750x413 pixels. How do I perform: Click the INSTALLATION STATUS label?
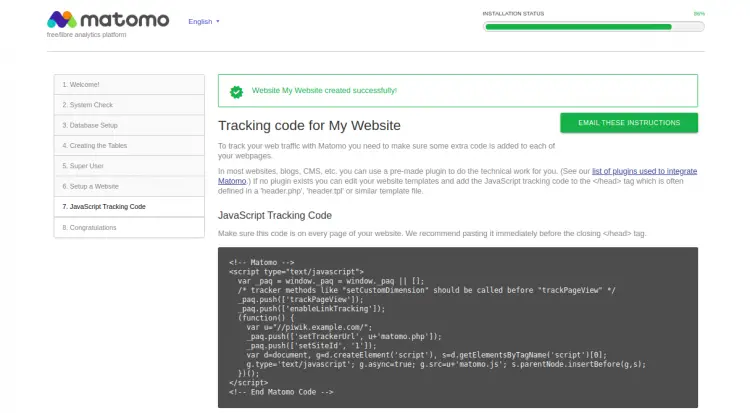coord(513,14)
